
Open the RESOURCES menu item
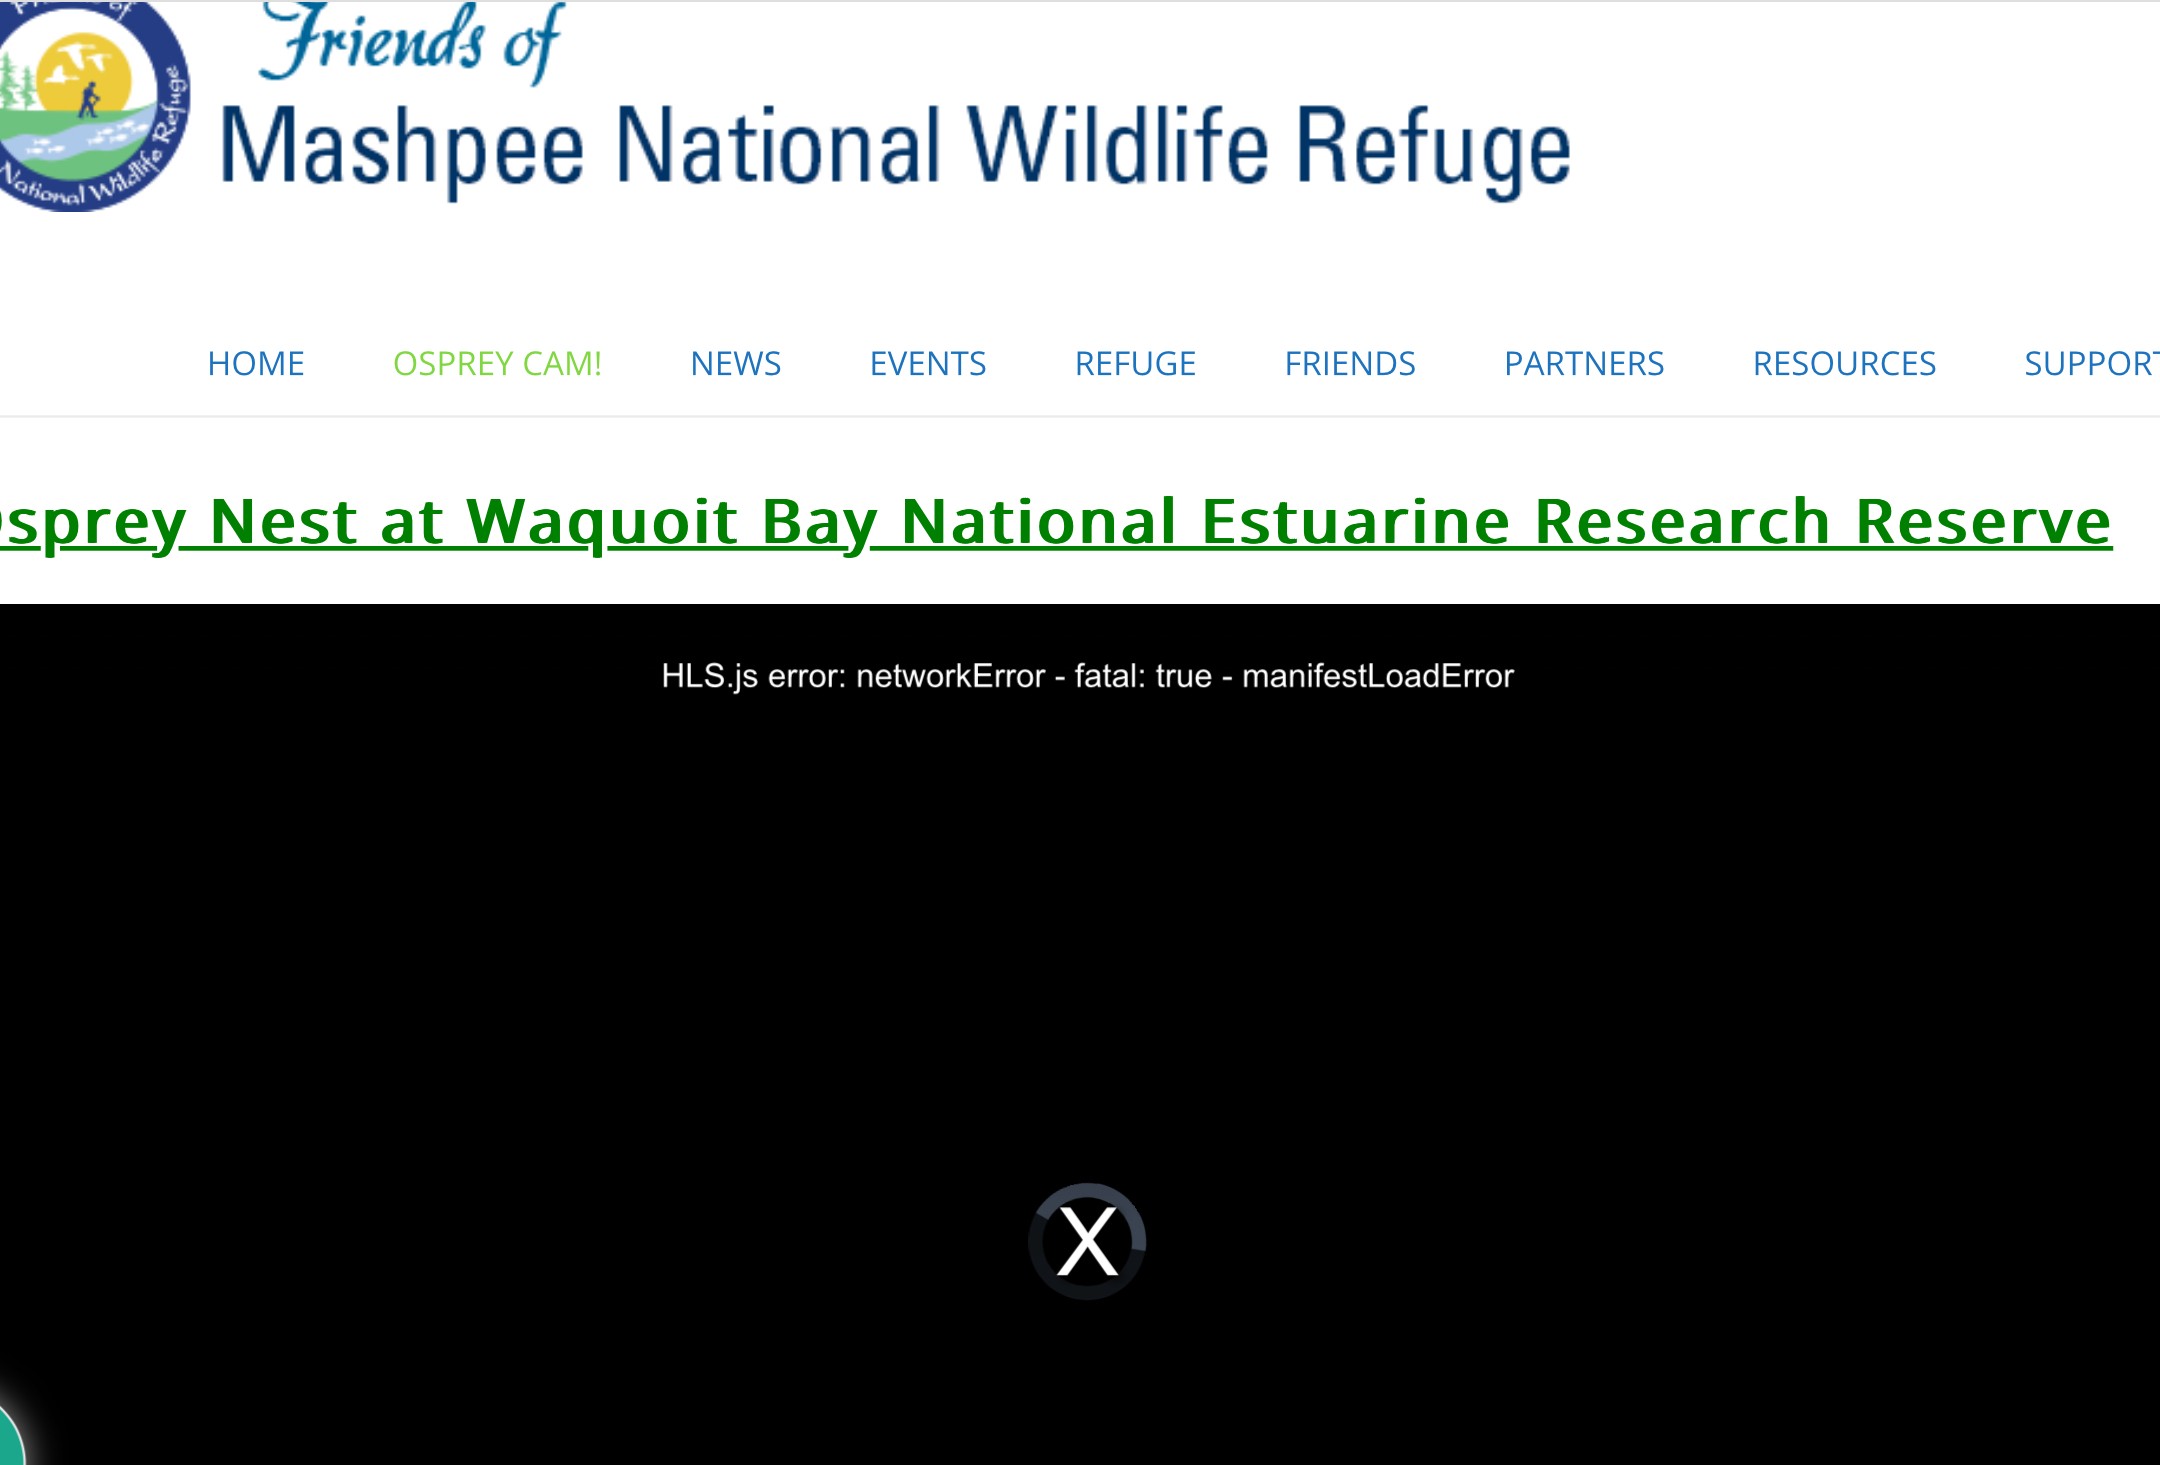pos(1844,363)
